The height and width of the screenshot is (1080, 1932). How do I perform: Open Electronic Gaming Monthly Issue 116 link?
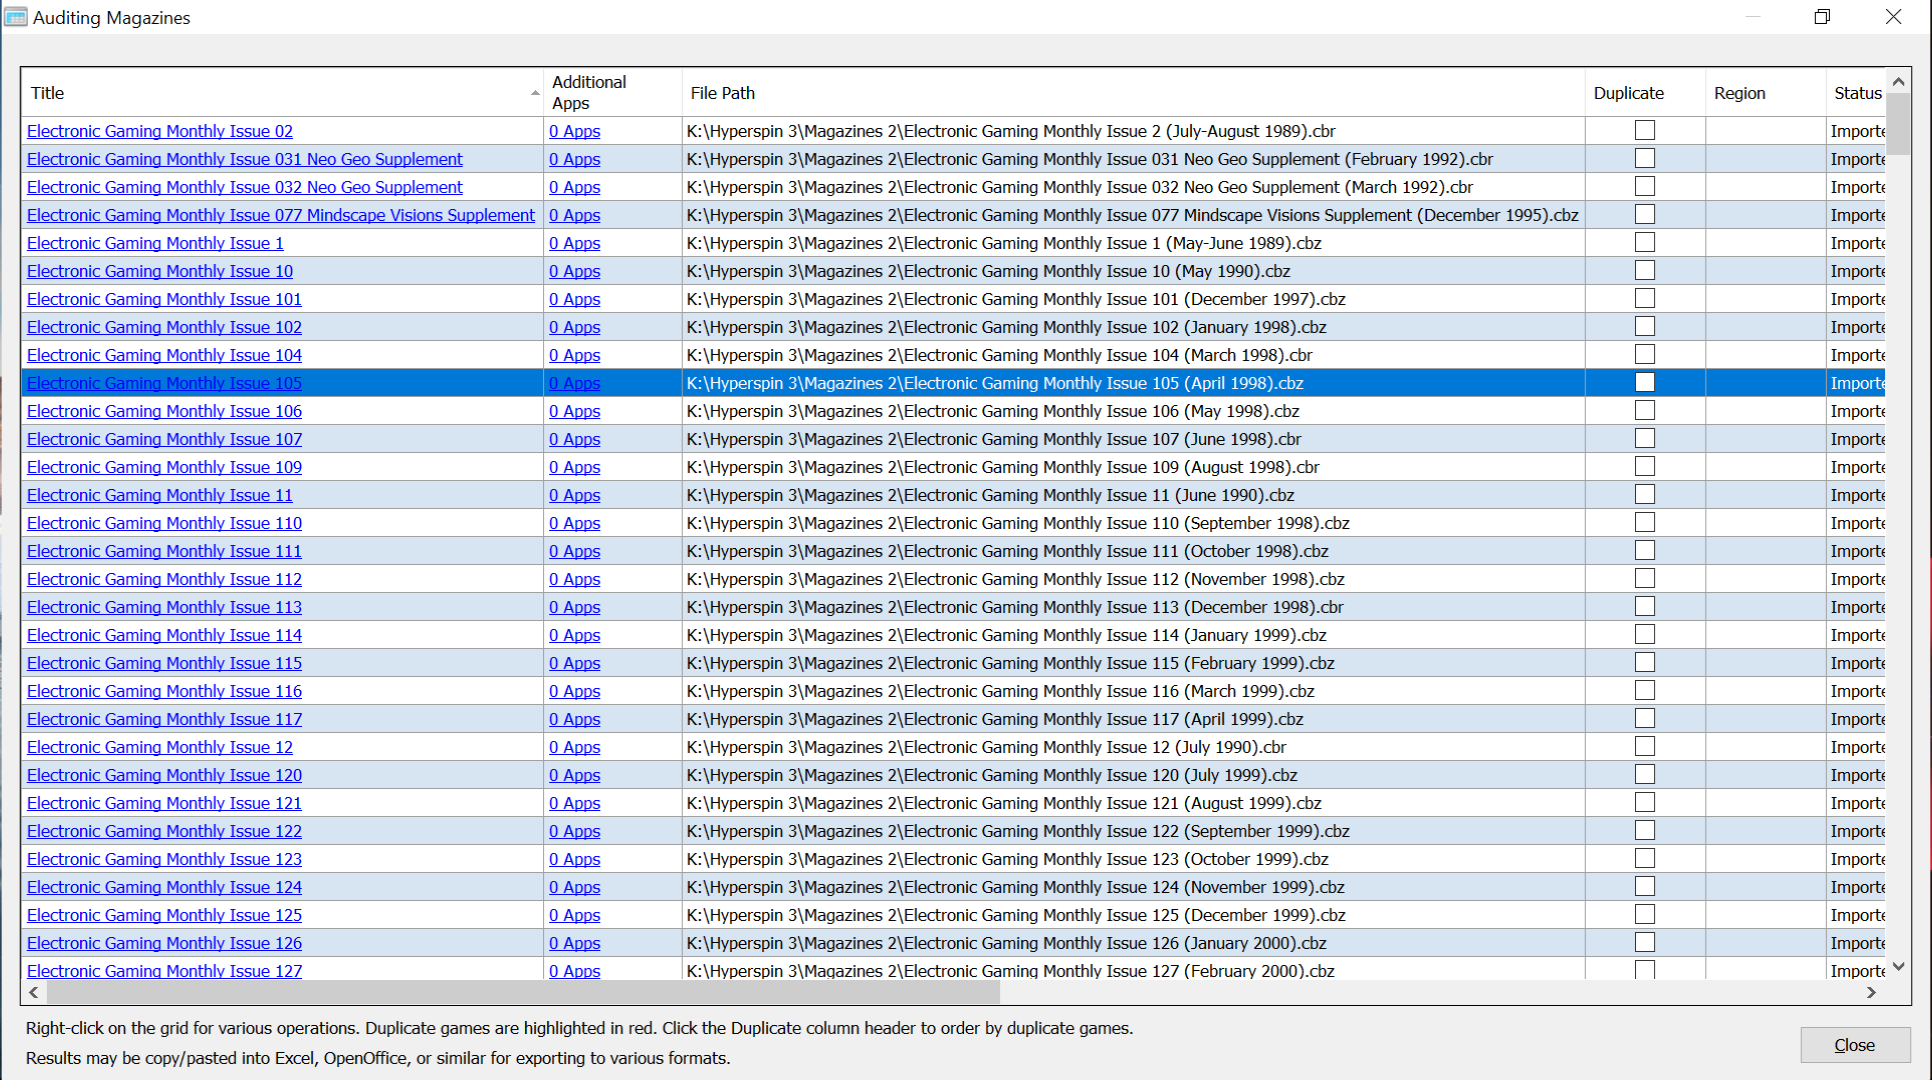(x=164, y=691)
